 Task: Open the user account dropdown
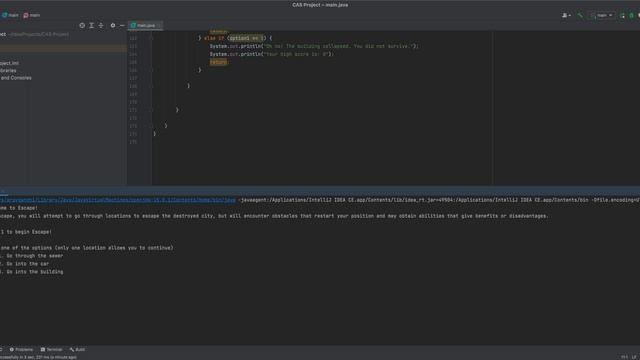click(x=566, y=16)
